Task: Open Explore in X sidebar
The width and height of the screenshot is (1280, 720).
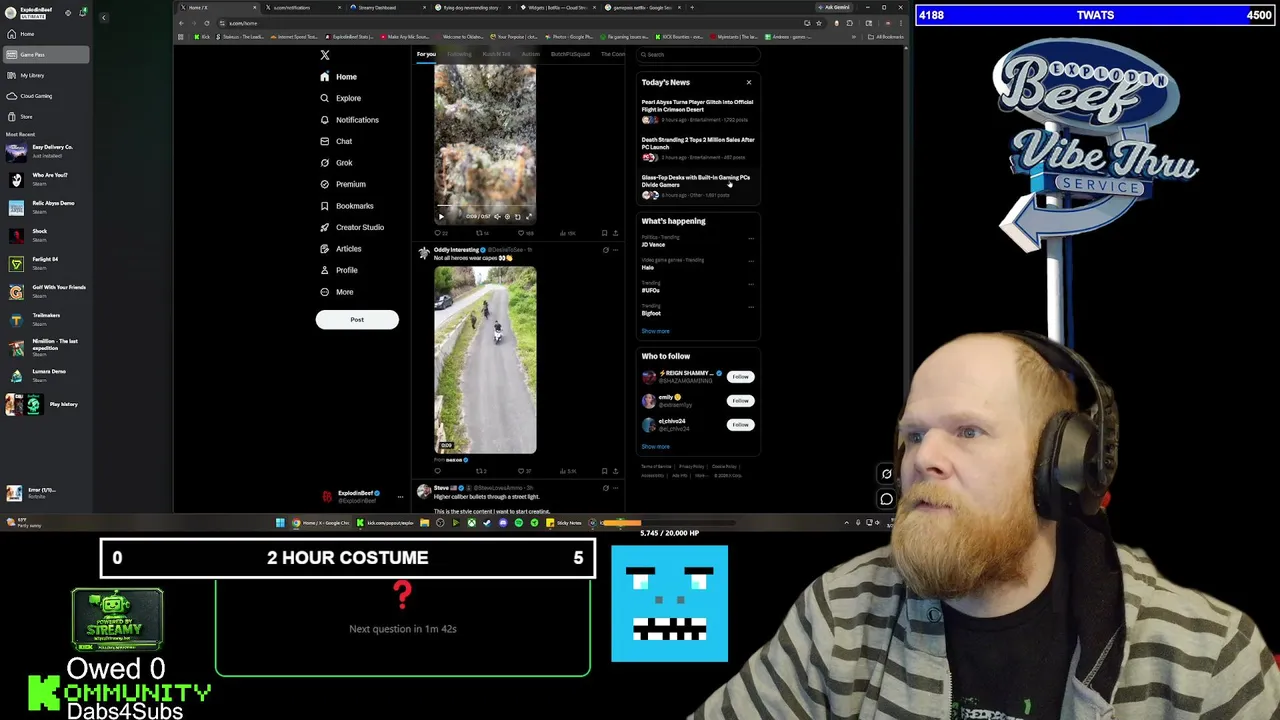Action: [340, 98]
